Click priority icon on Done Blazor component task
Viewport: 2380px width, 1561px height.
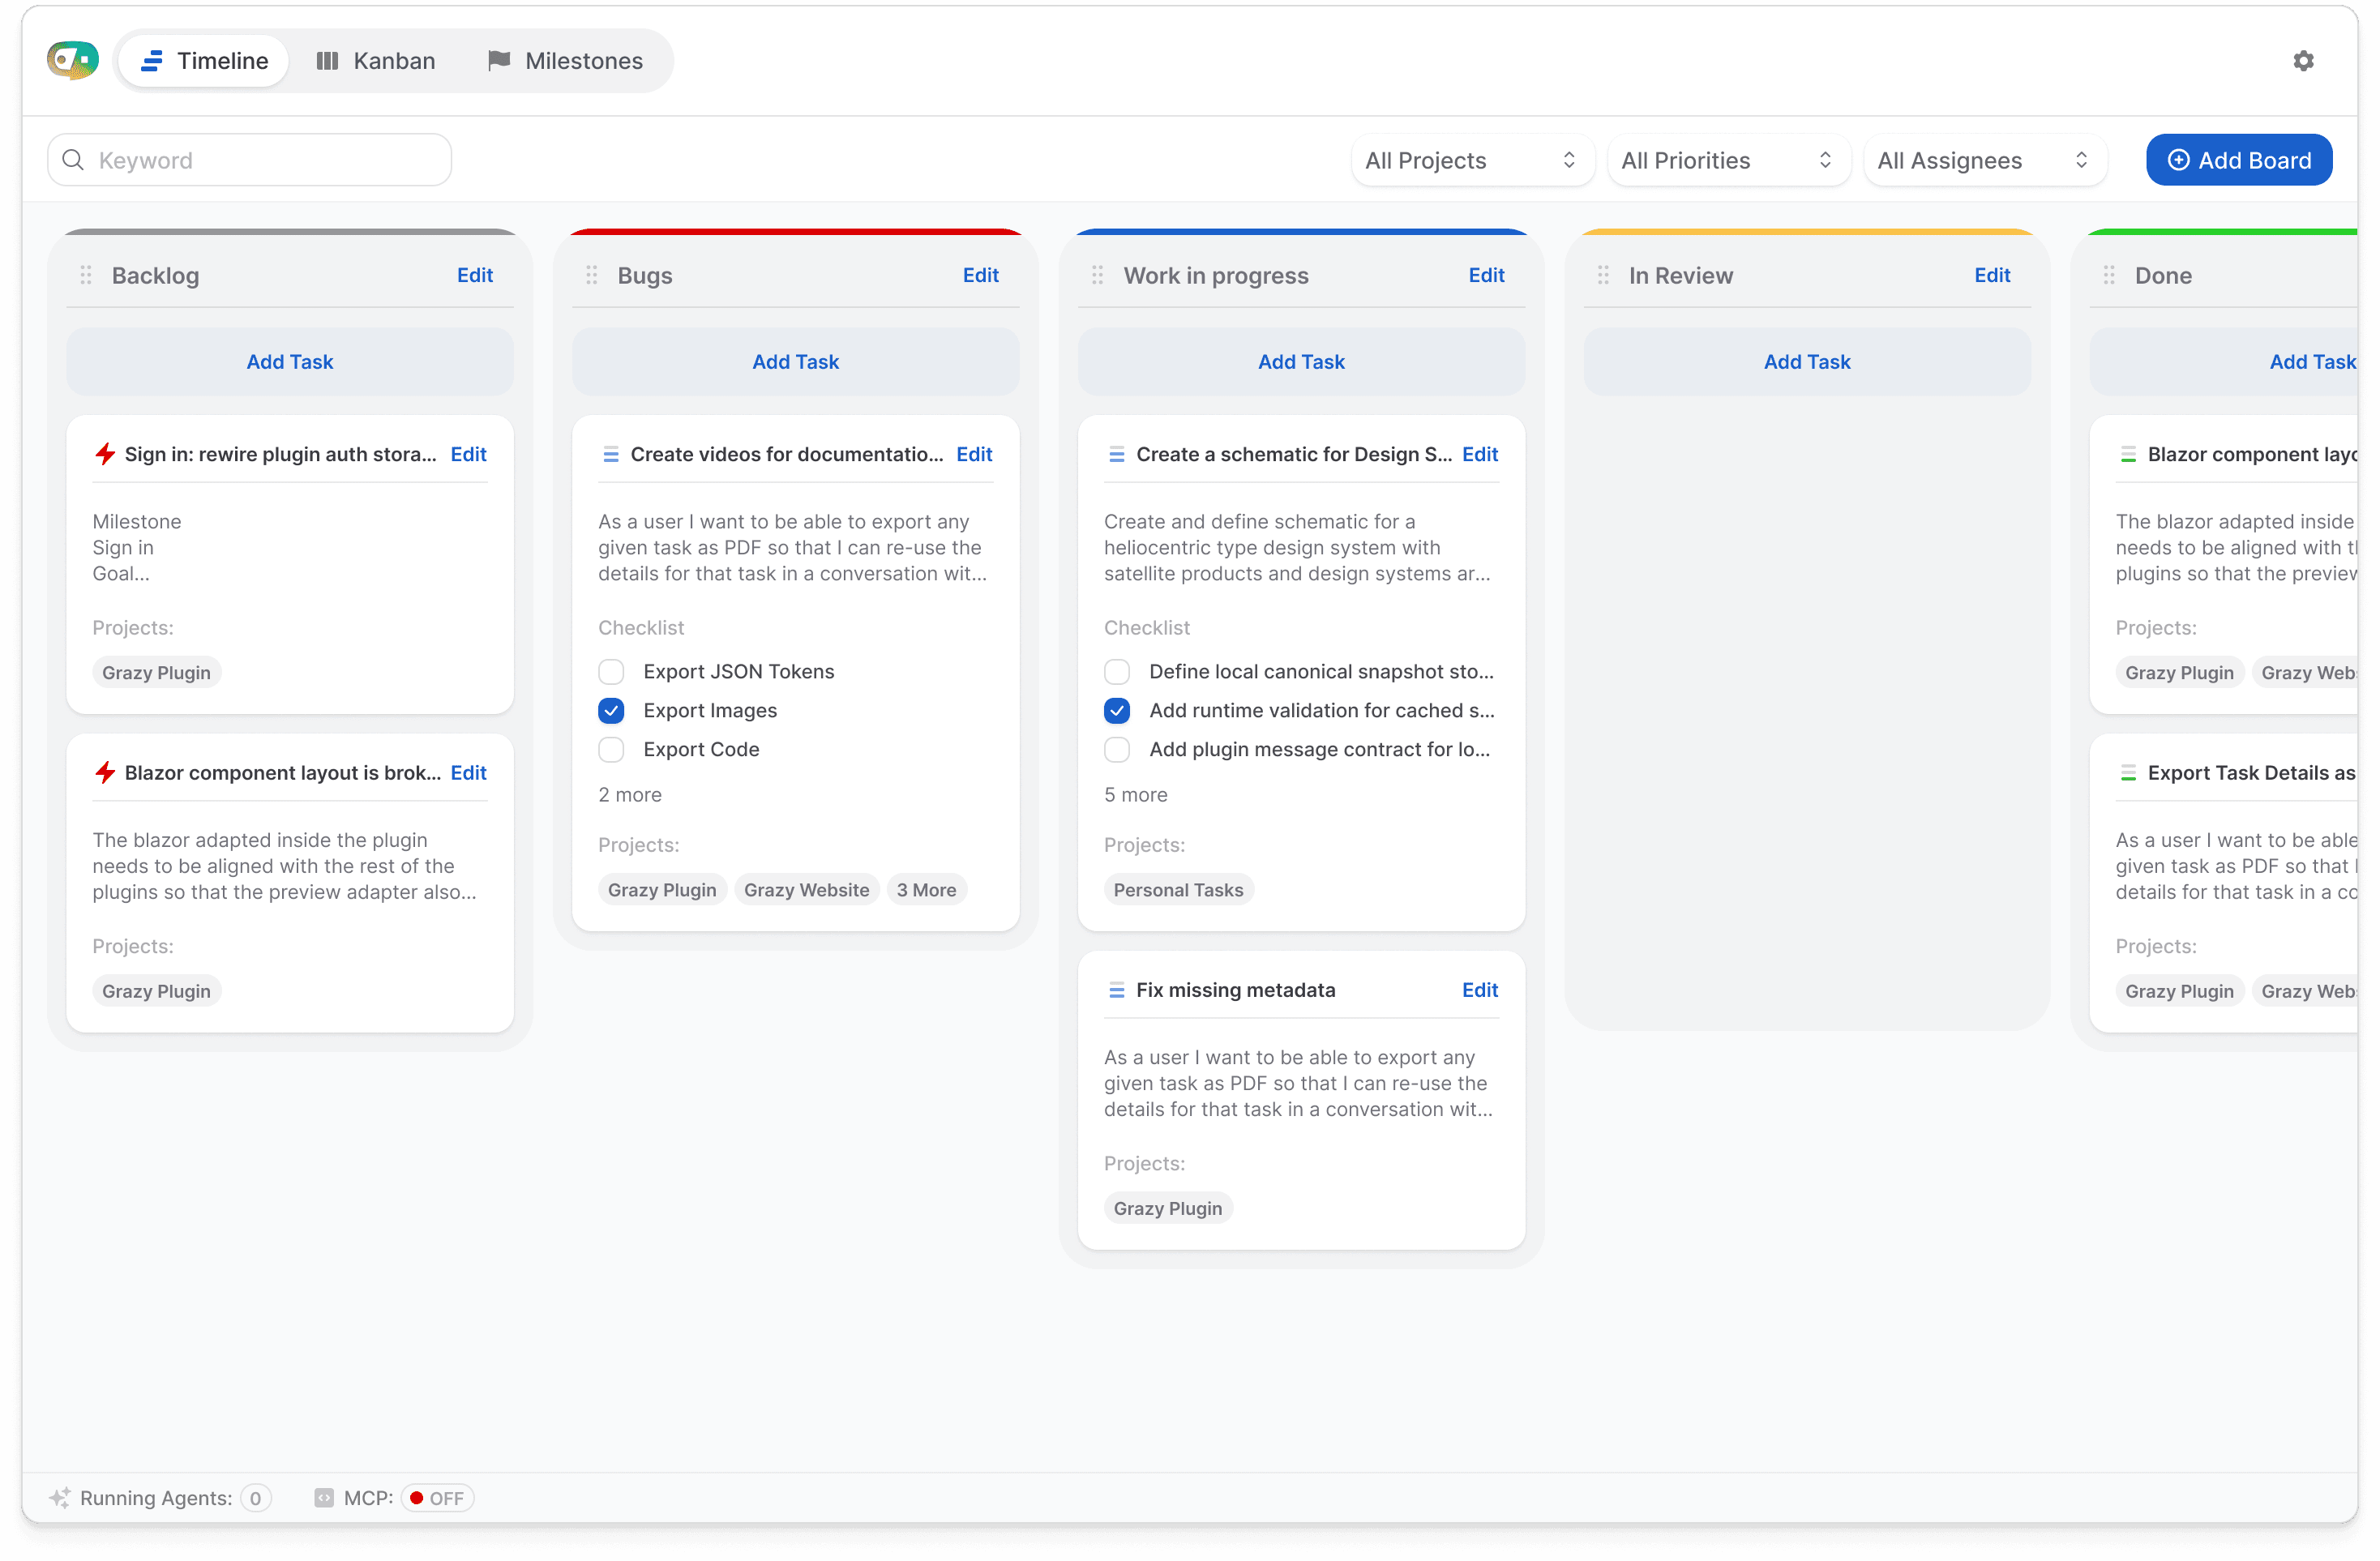[2129, 455]
